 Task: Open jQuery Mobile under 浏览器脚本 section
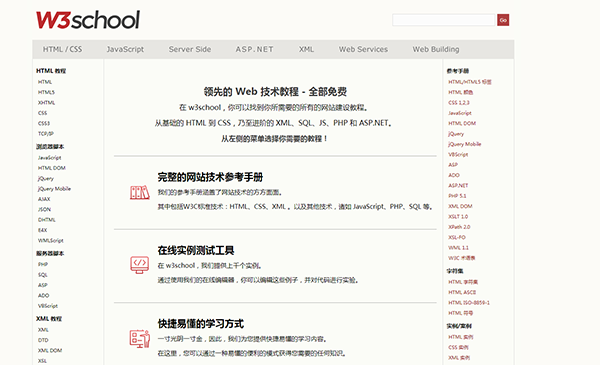tap(54, 189)
